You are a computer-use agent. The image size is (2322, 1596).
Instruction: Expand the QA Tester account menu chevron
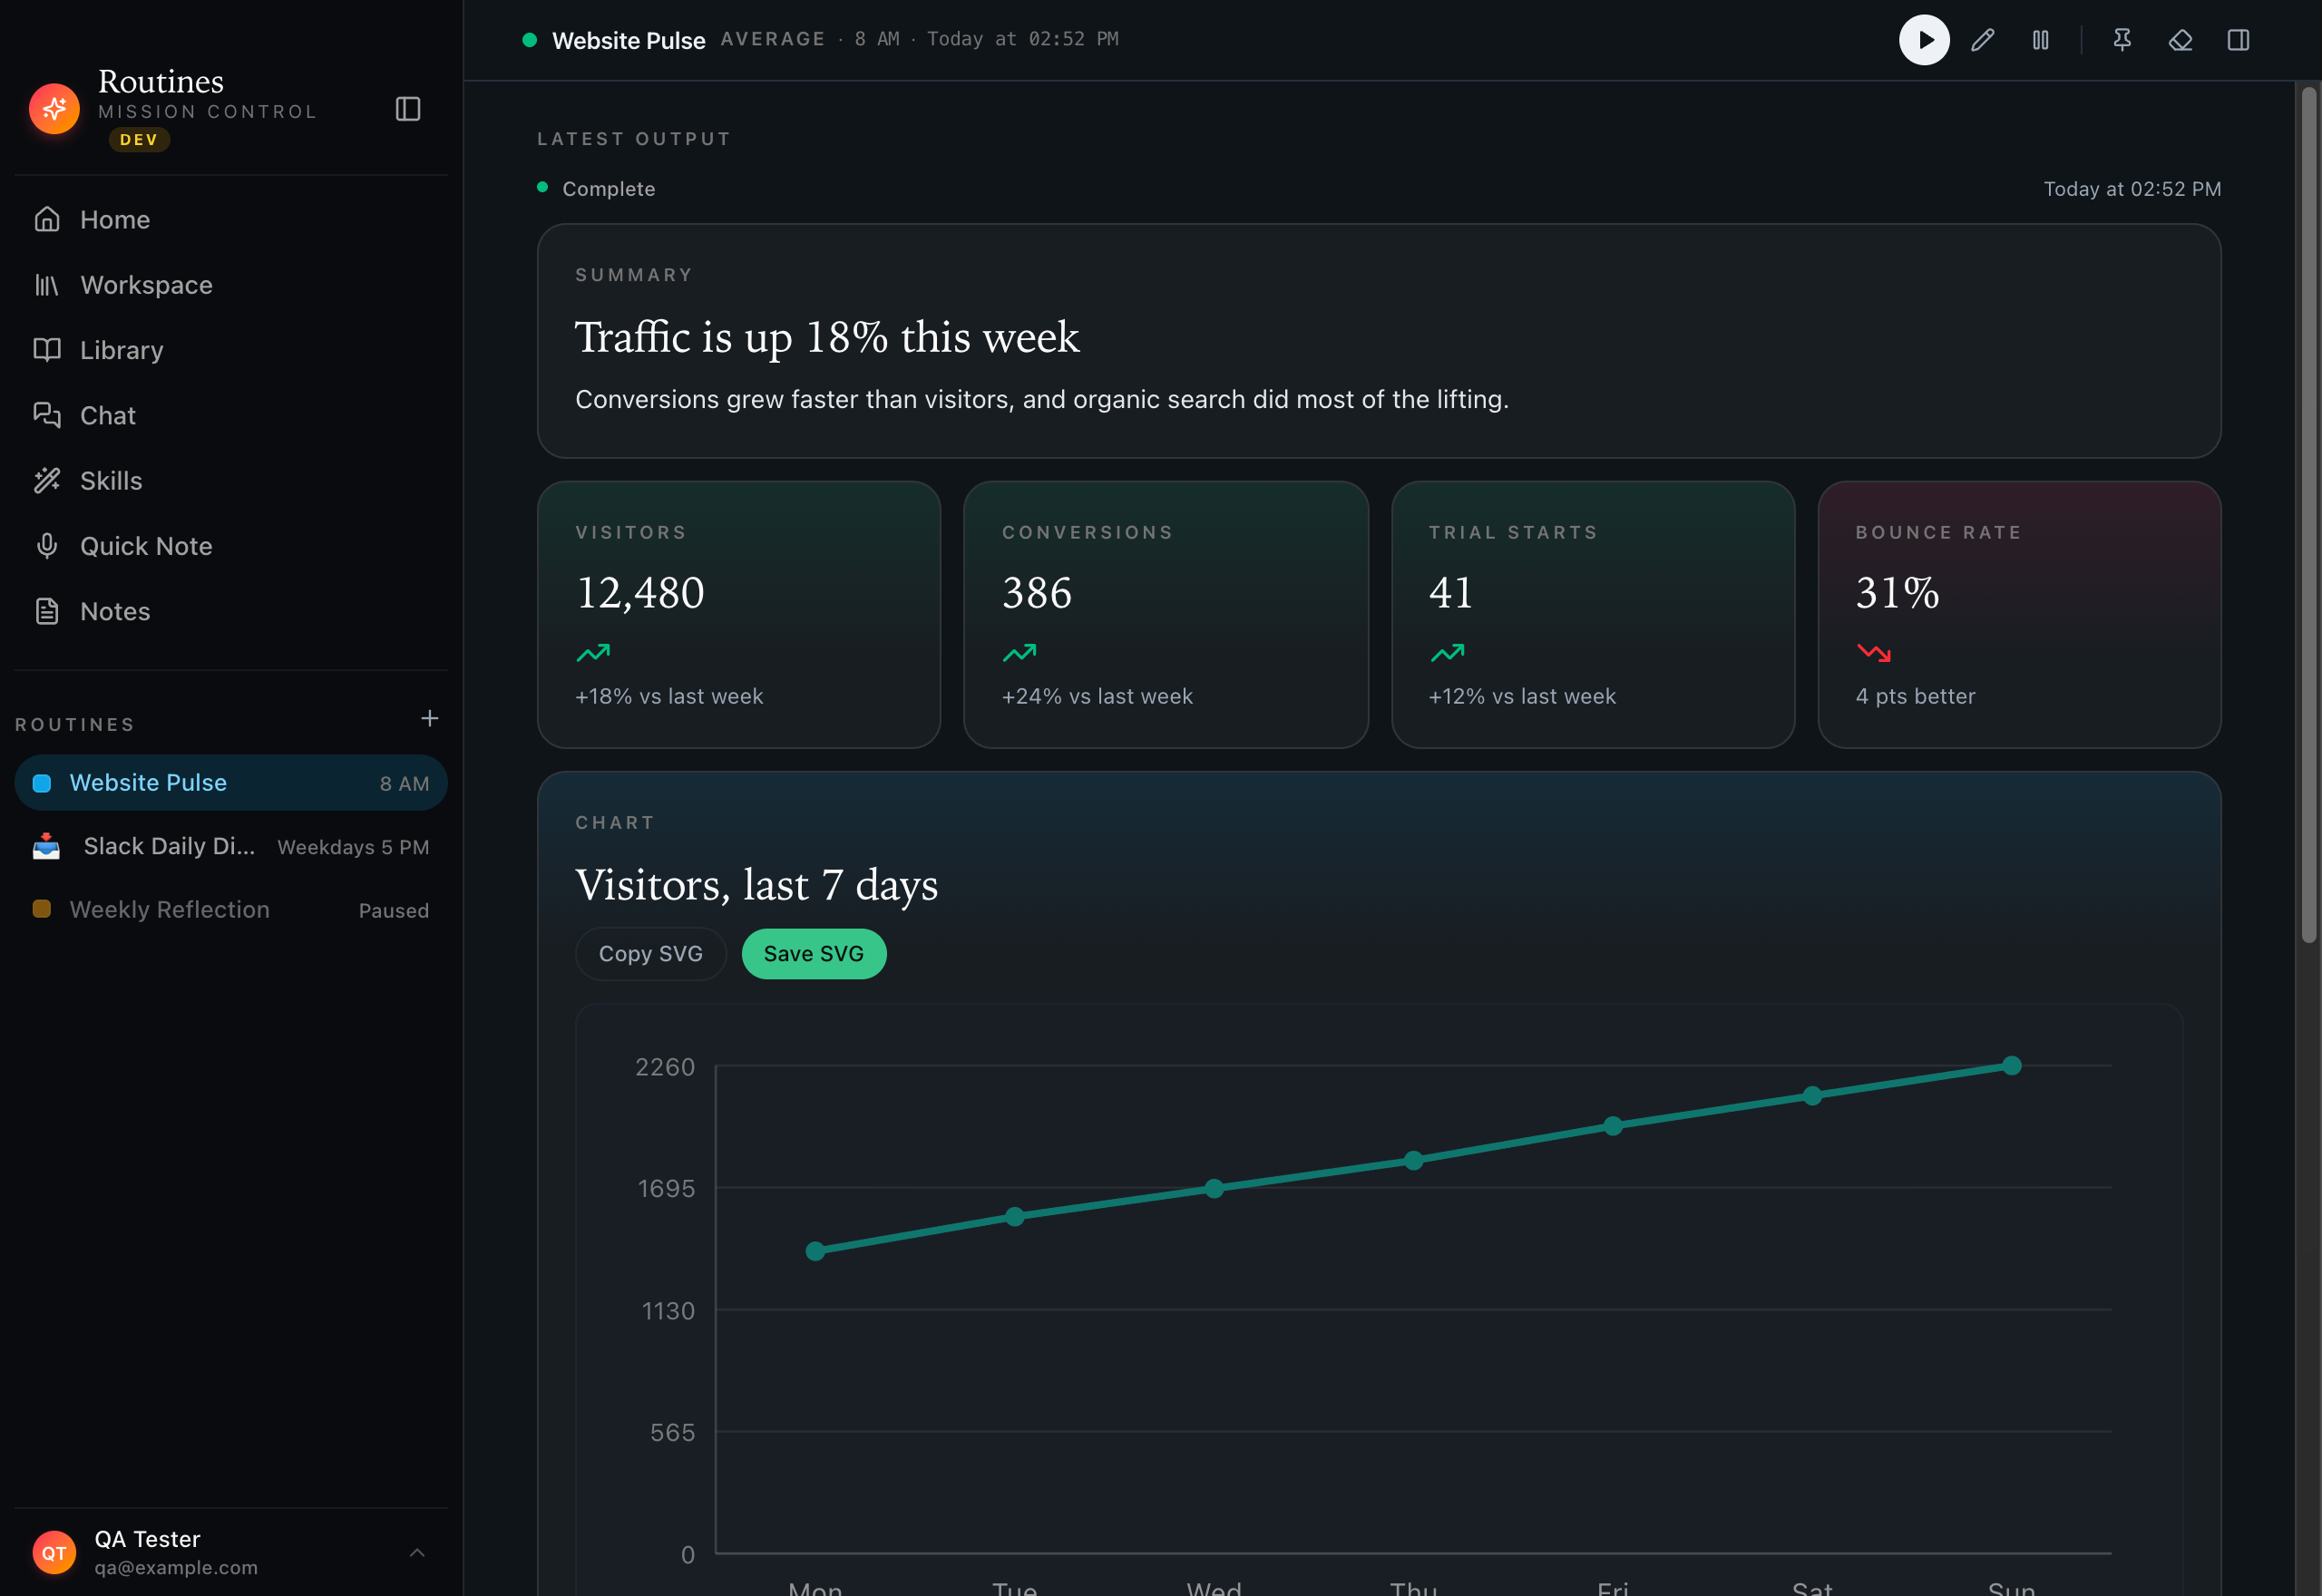418,1553
